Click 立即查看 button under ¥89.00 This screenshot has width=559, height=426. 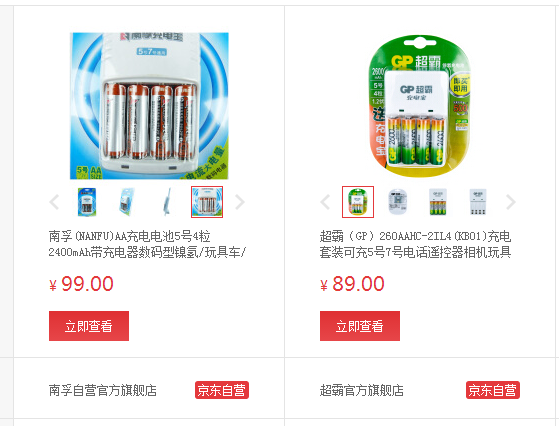point(360,326)
